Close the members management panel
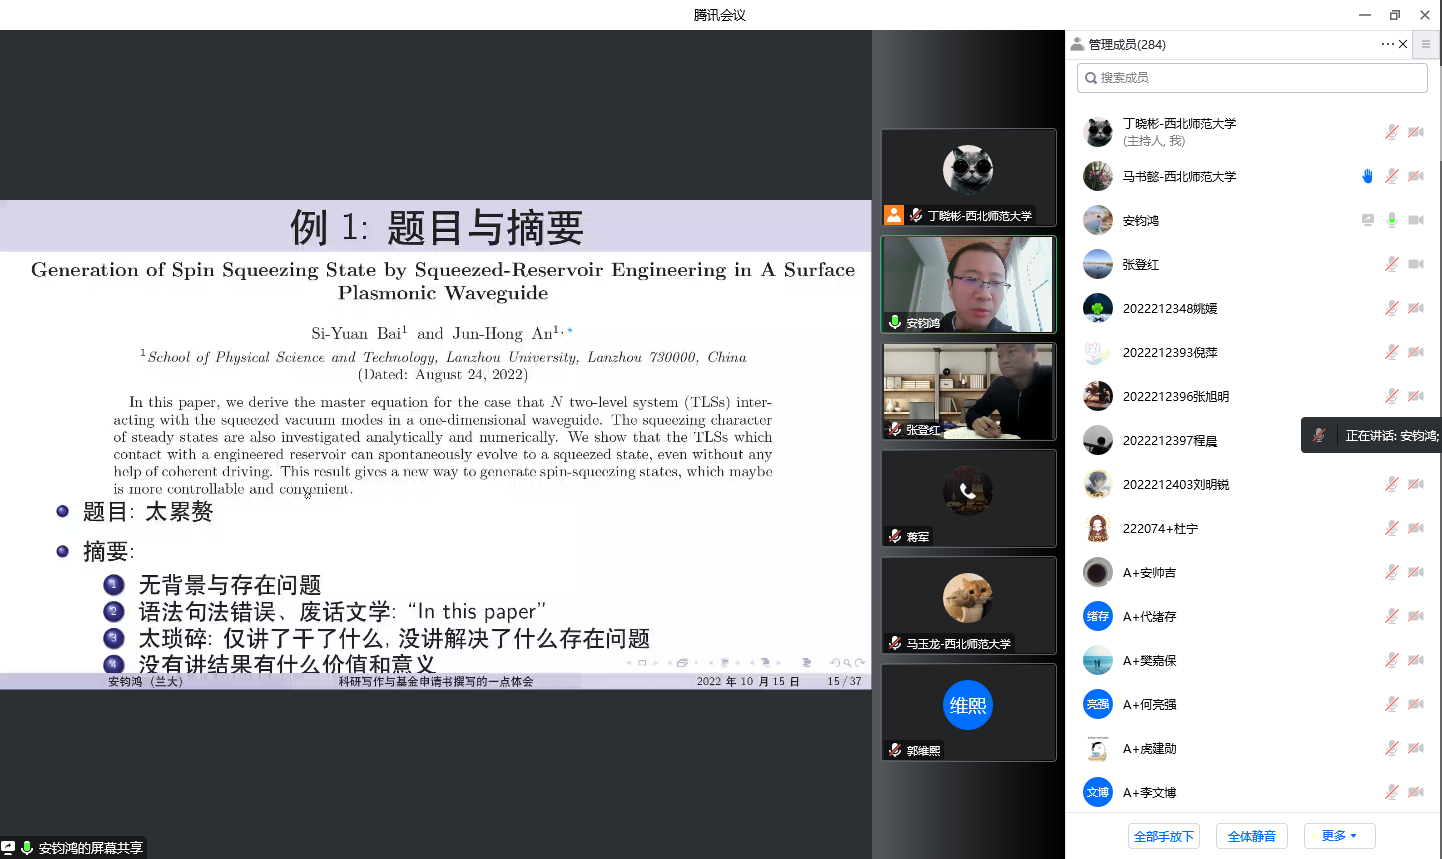Image resolution: width=1442 pixels, height=859 pixels. click(x=1403, y=44)
